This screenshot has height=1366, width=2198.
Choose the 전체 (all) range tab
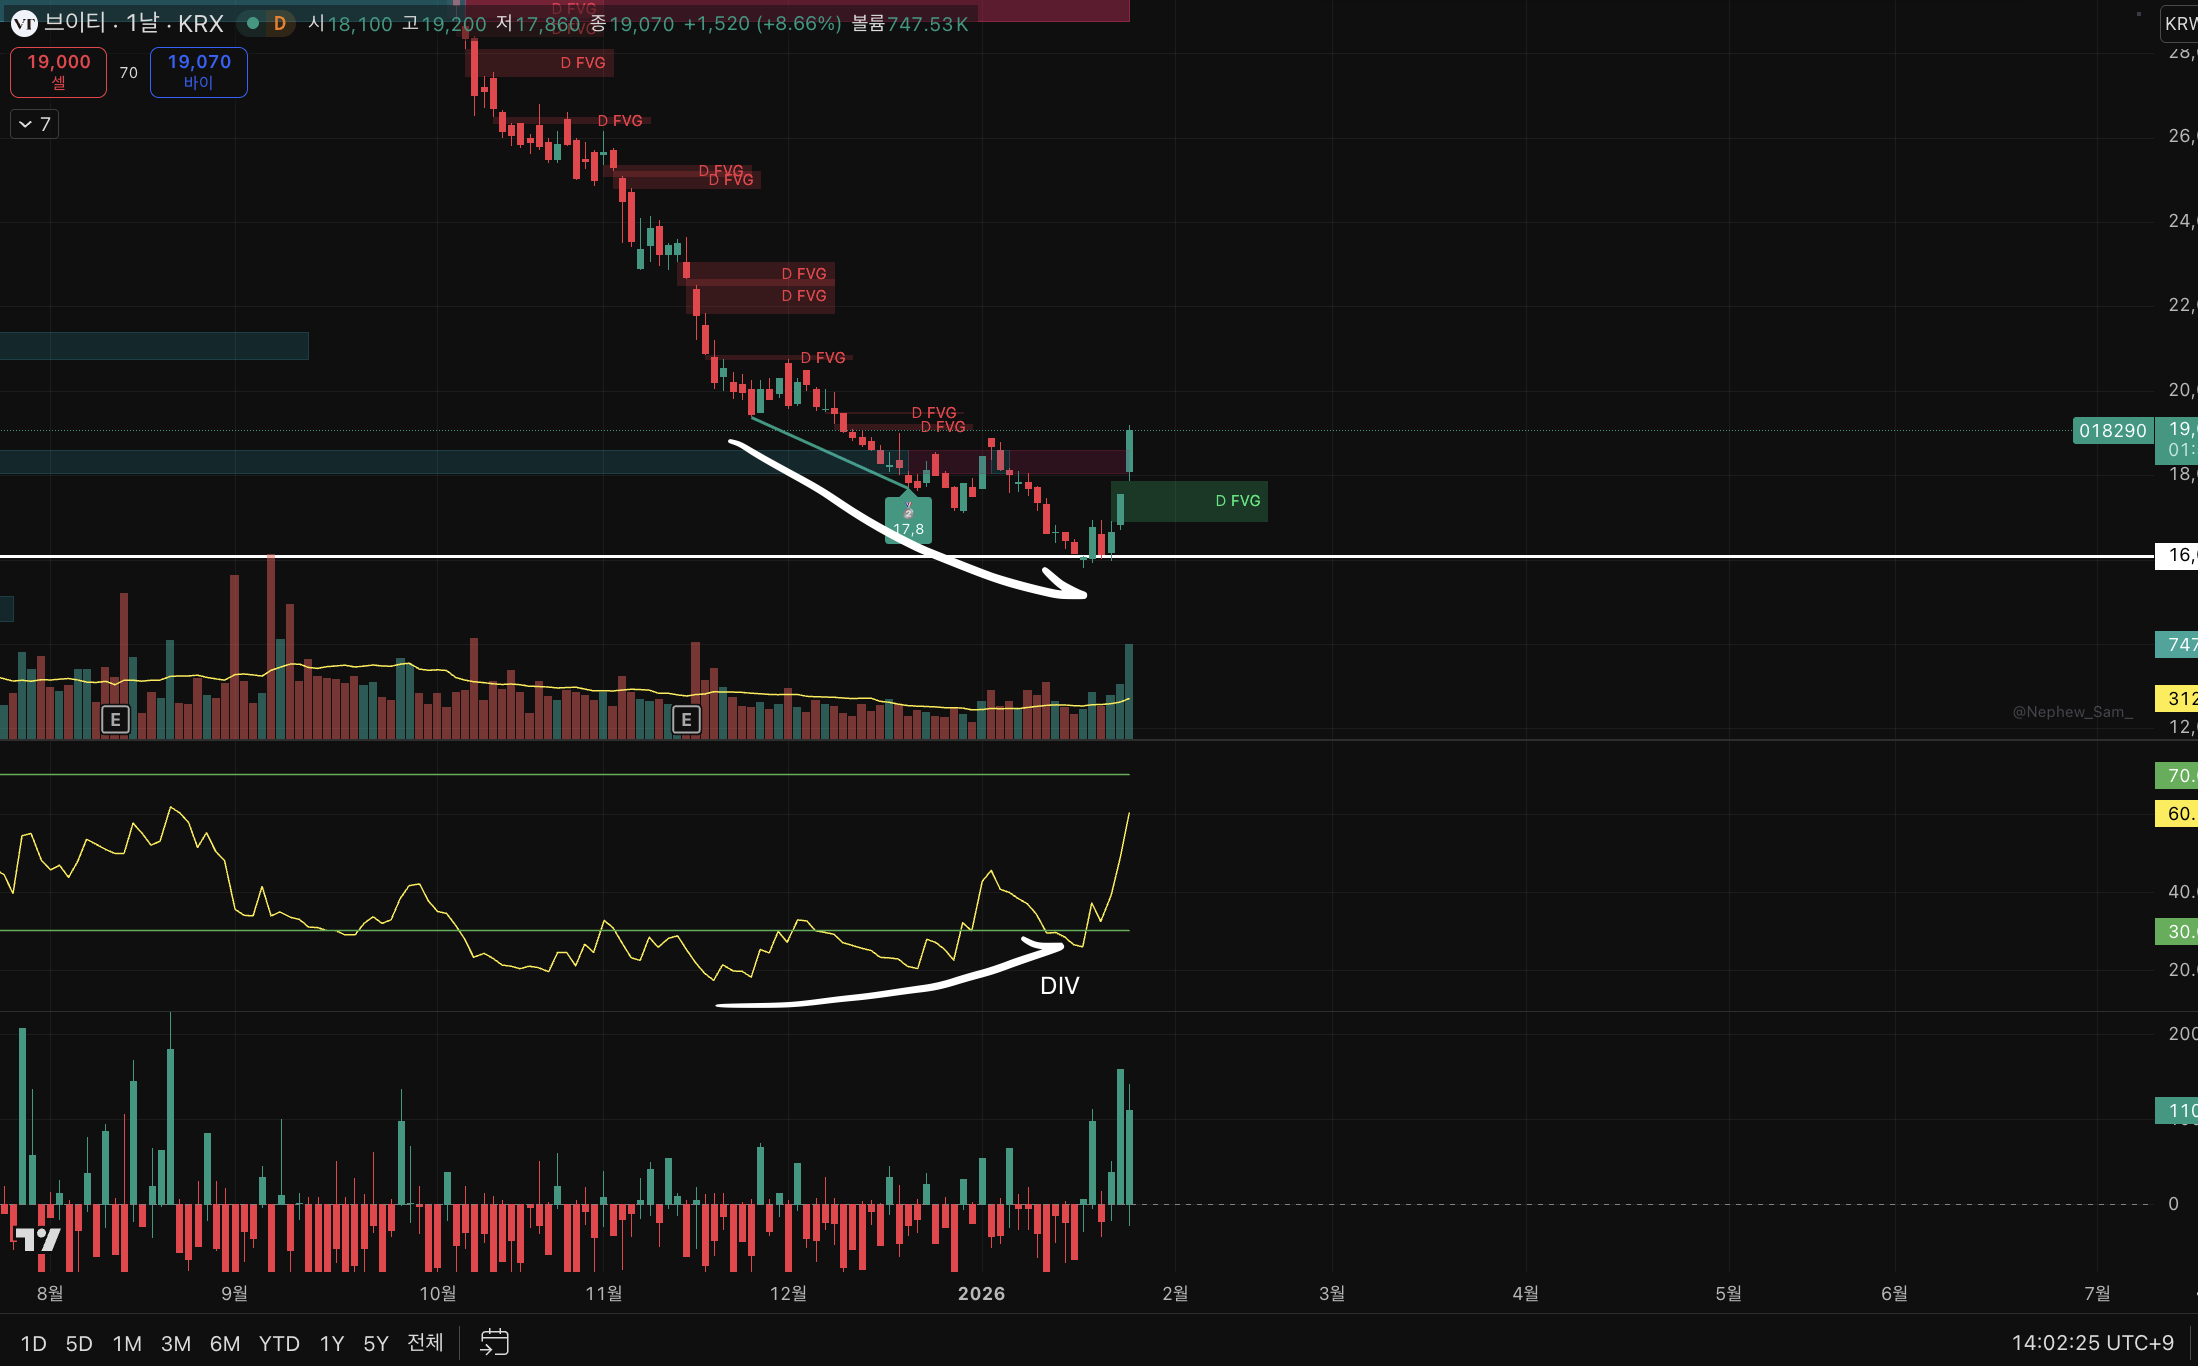click(x=425, y=1343)
